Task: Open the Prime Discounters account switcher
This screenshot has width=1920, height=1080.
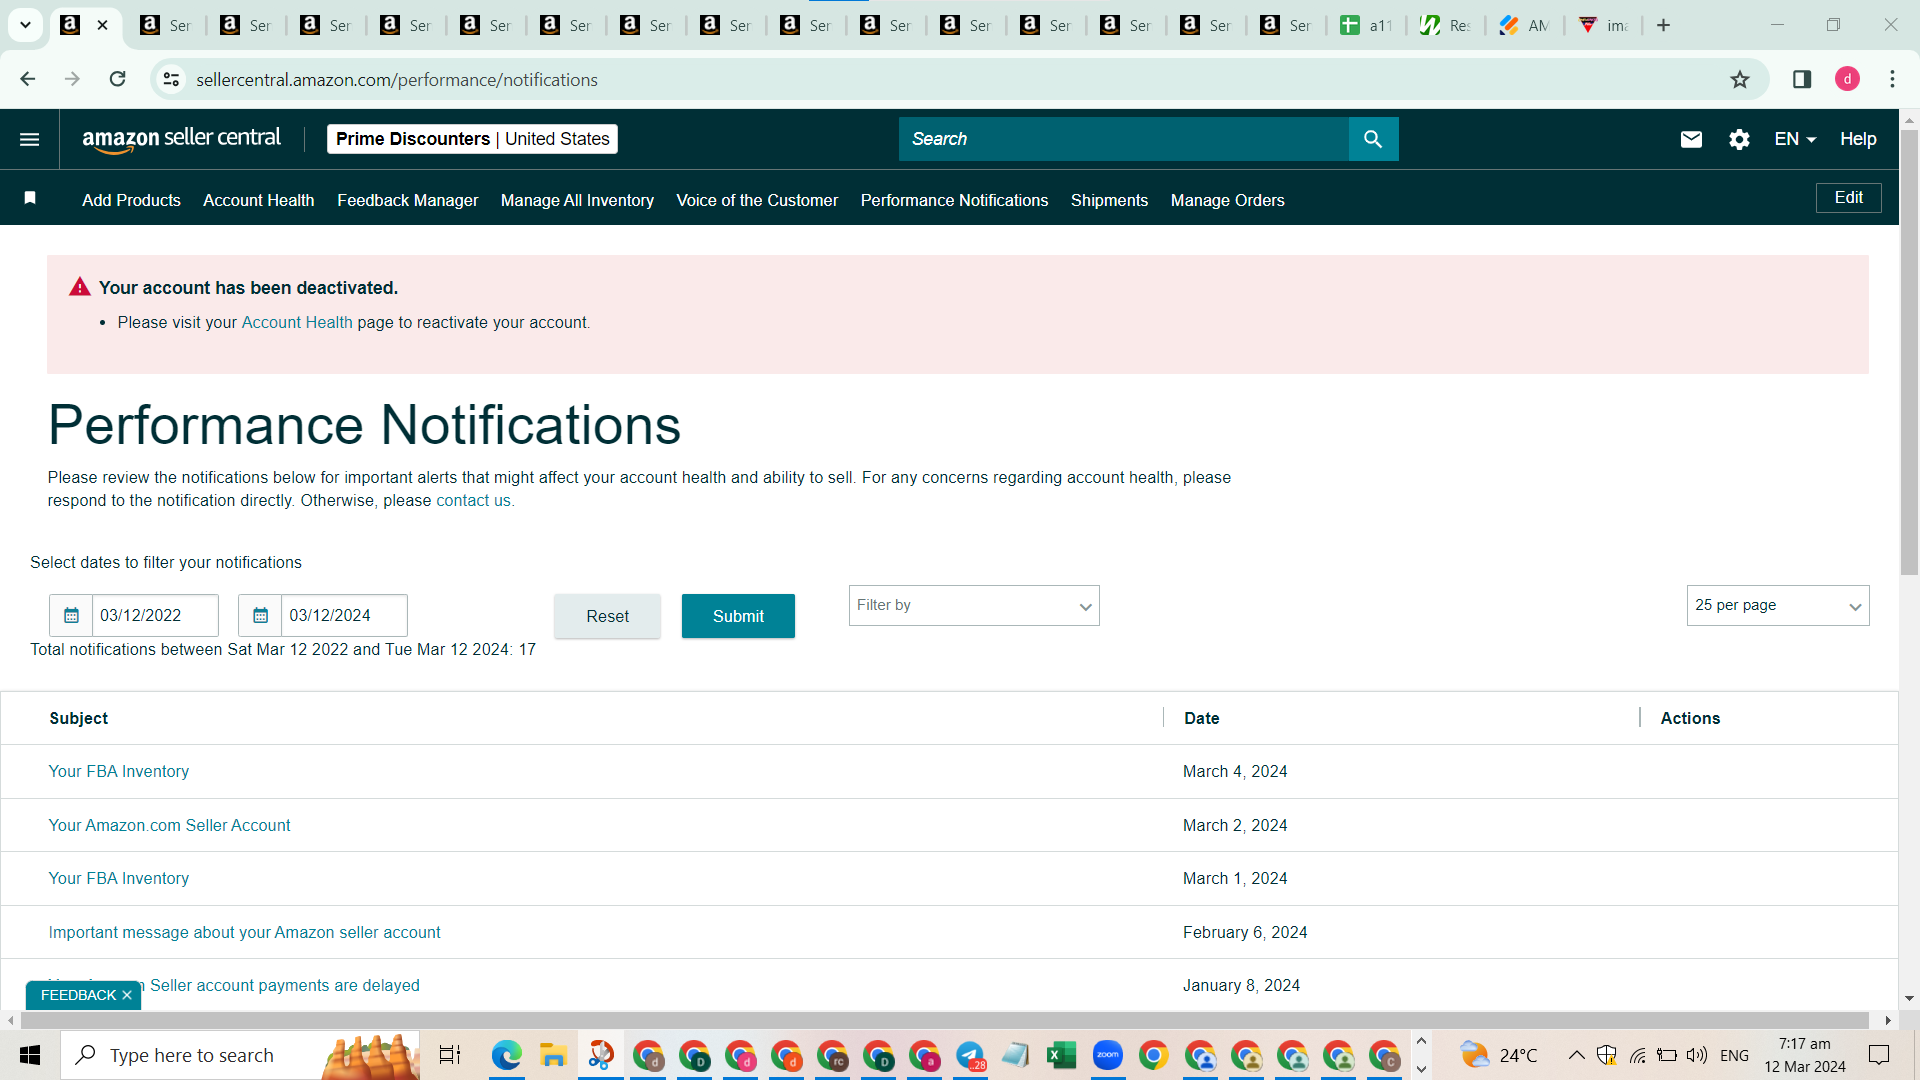Action: point(472,139)
